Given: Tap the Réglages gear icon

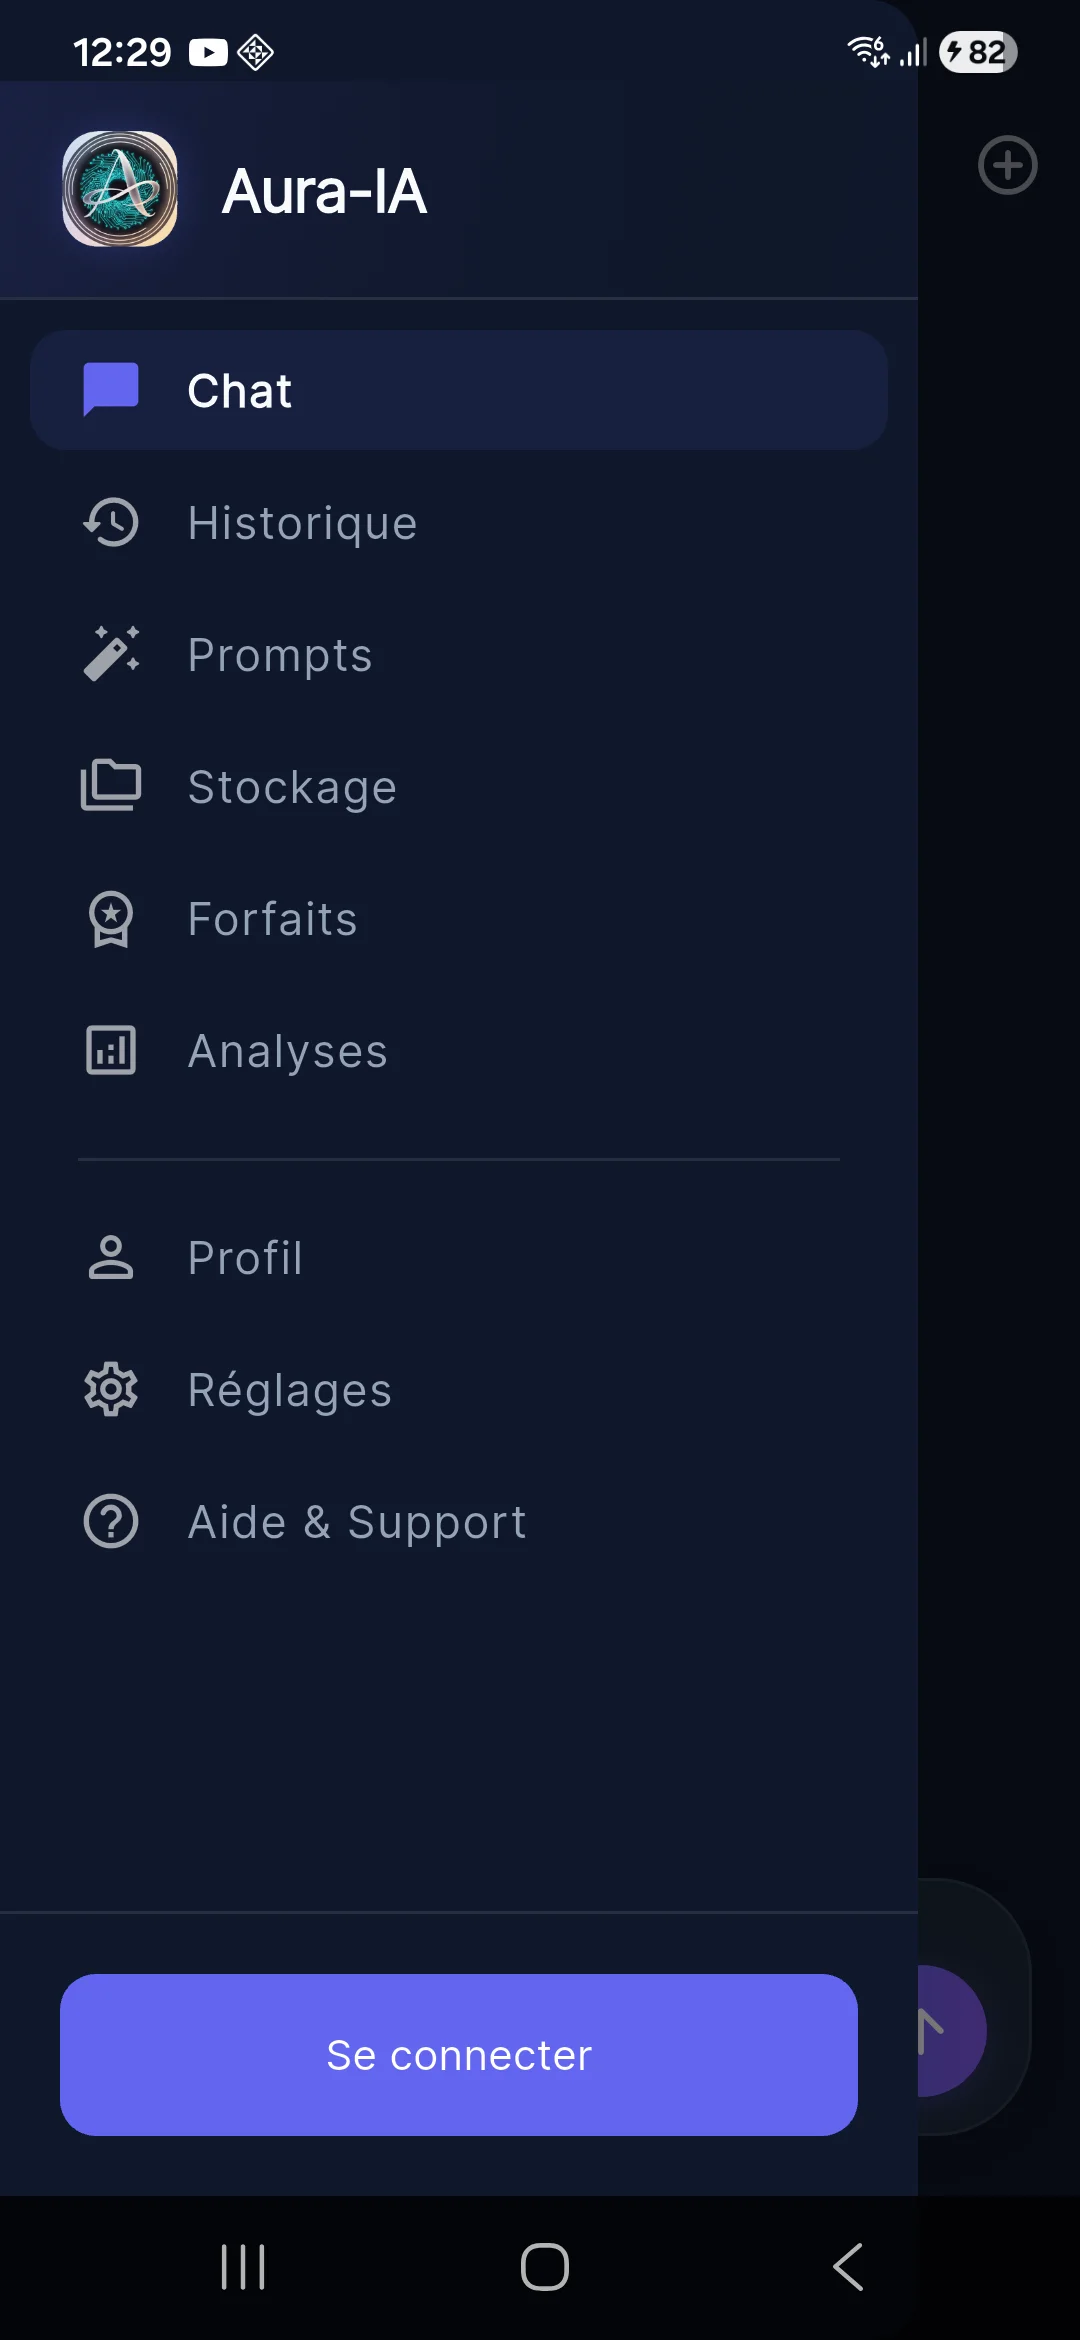Looking at the screenshot, I should pos(111,1389).
